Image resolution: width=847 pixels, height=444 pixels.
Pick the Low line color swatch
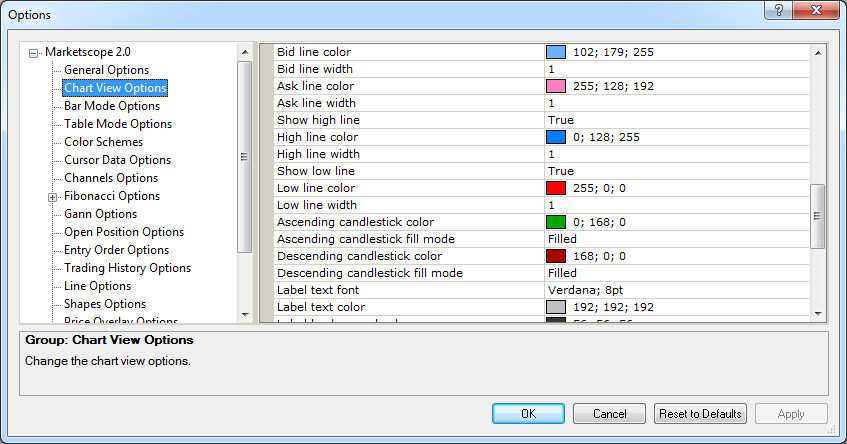[x=556, y=188]
